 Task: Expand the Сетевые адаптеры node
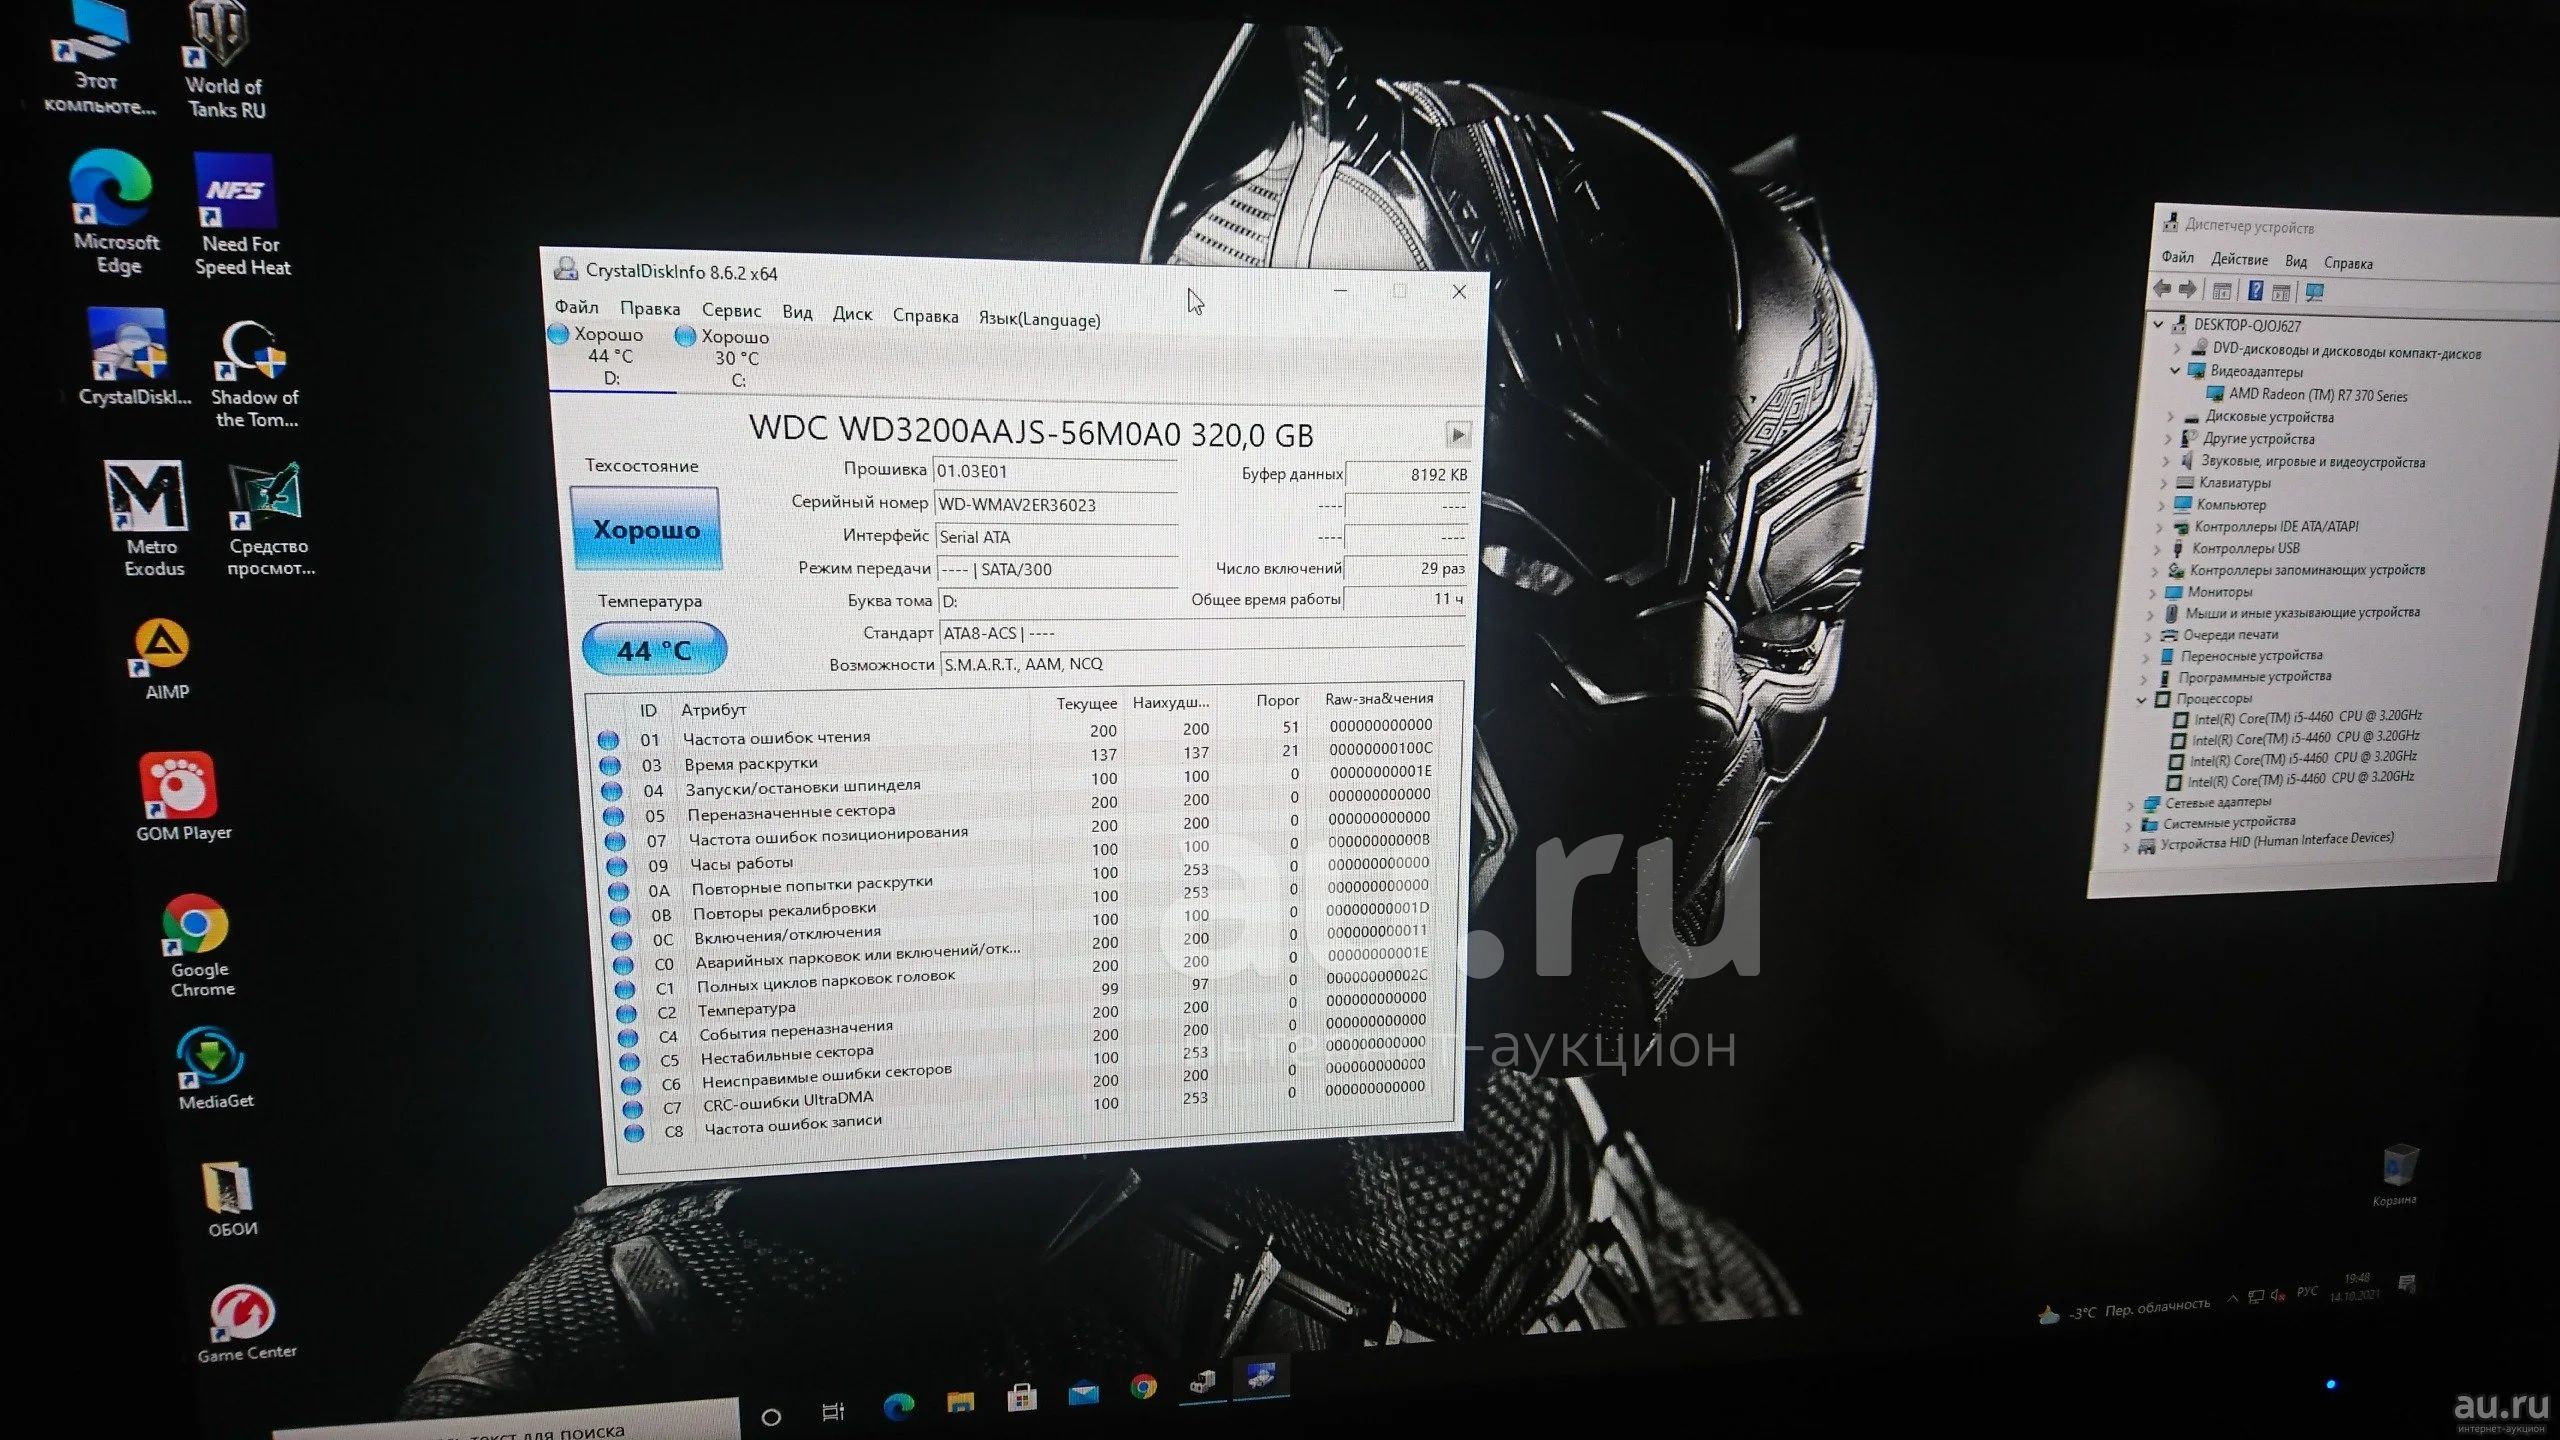[x=2130, y=804]
